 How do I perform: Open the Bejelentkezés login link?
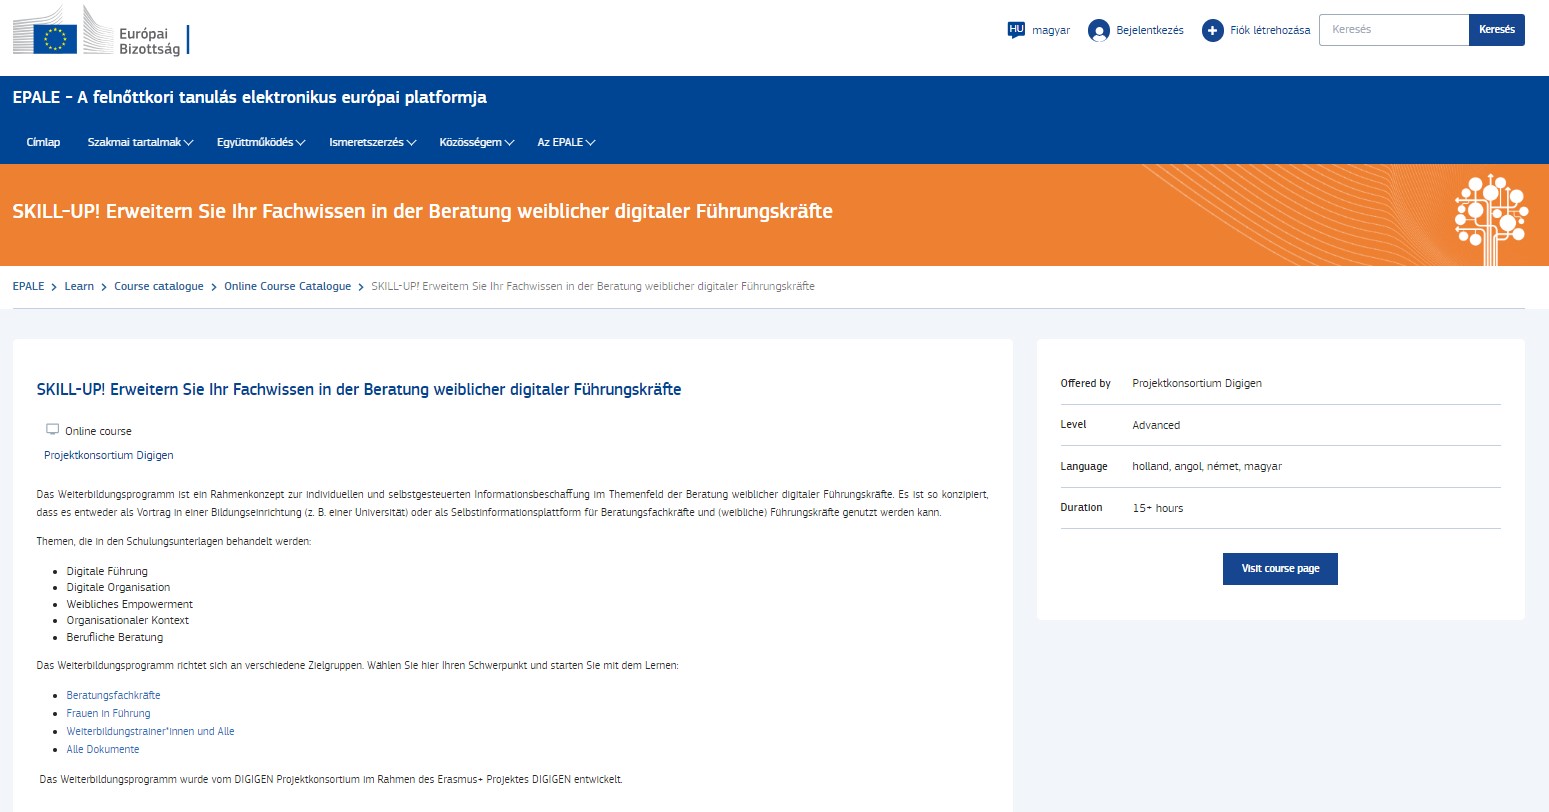[1149, 30]
